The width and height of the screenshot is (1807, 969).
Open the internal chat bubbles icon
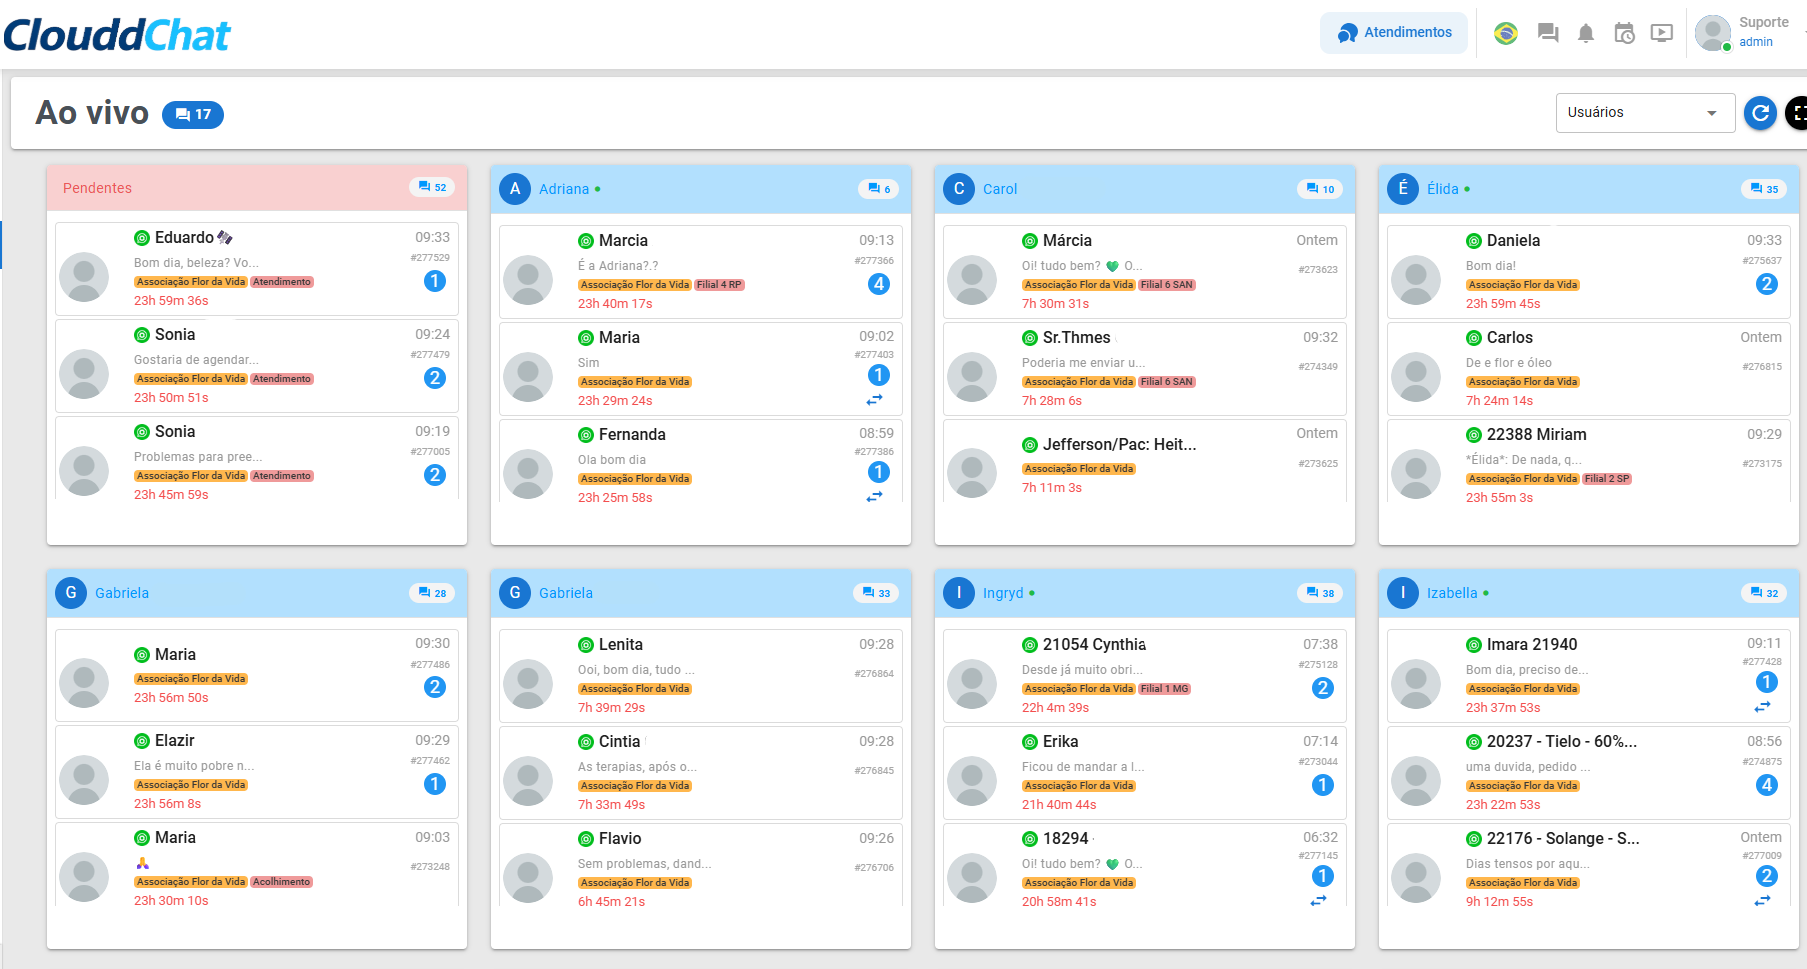(1548, 33)
